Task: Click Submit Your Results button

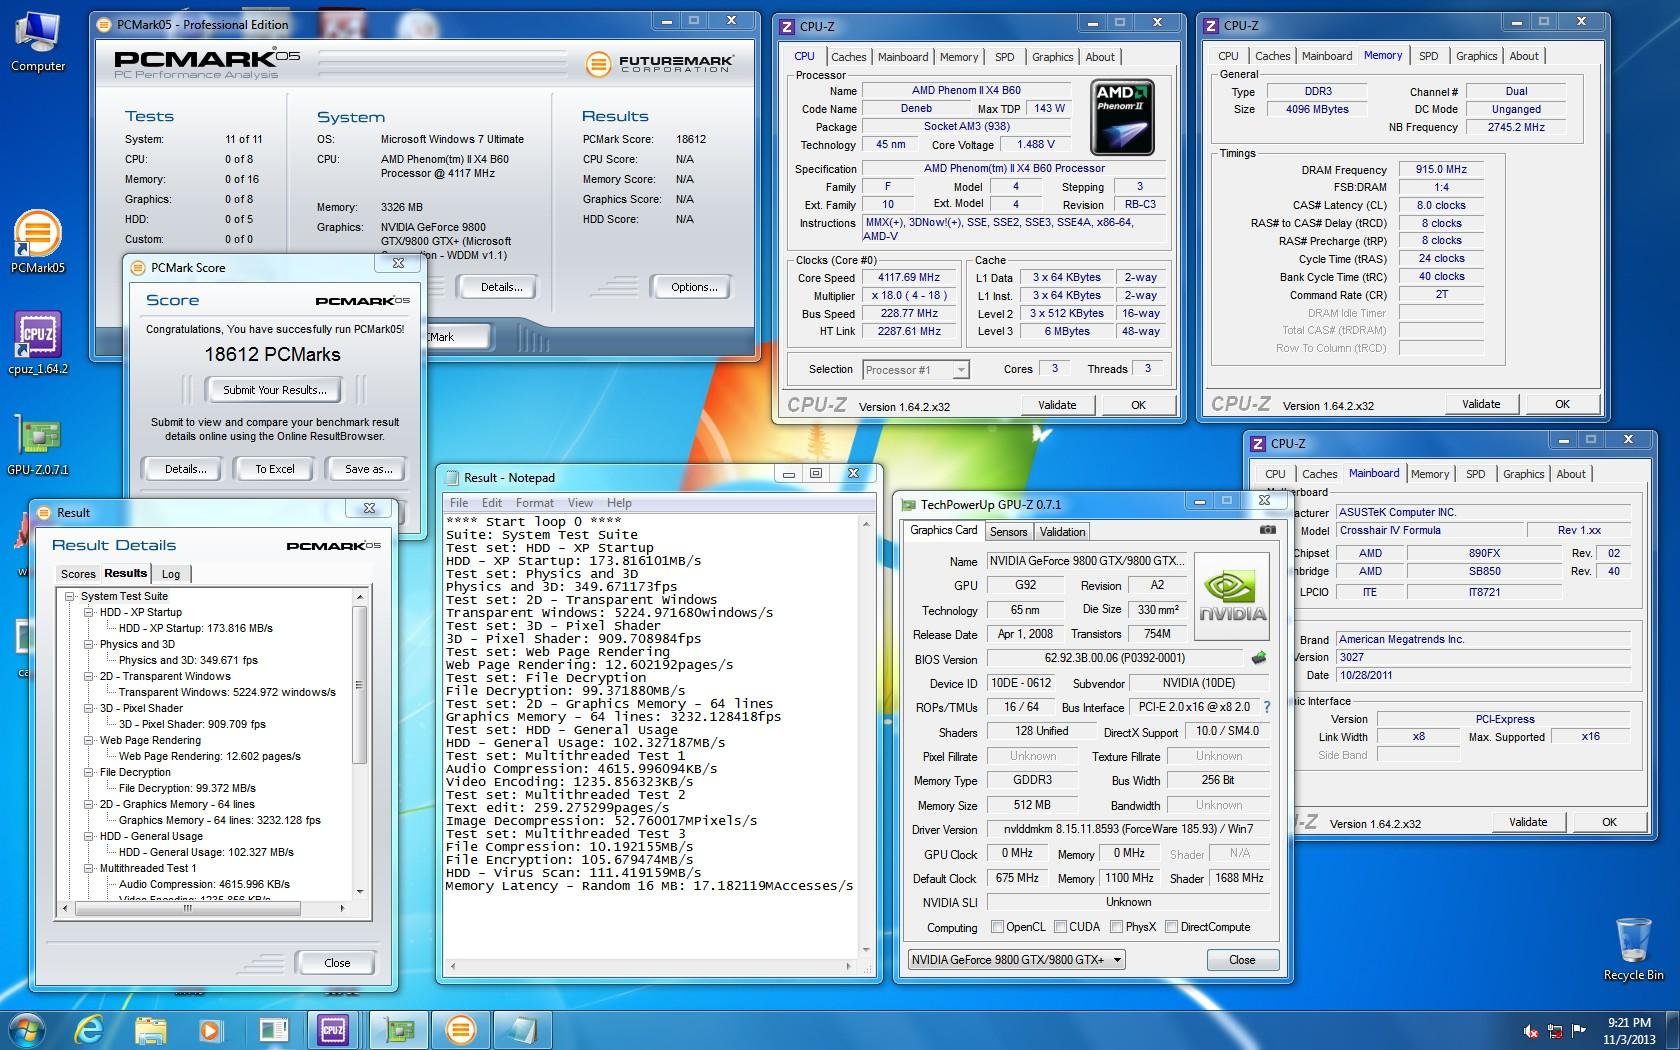Action: (x=273, y=390)
